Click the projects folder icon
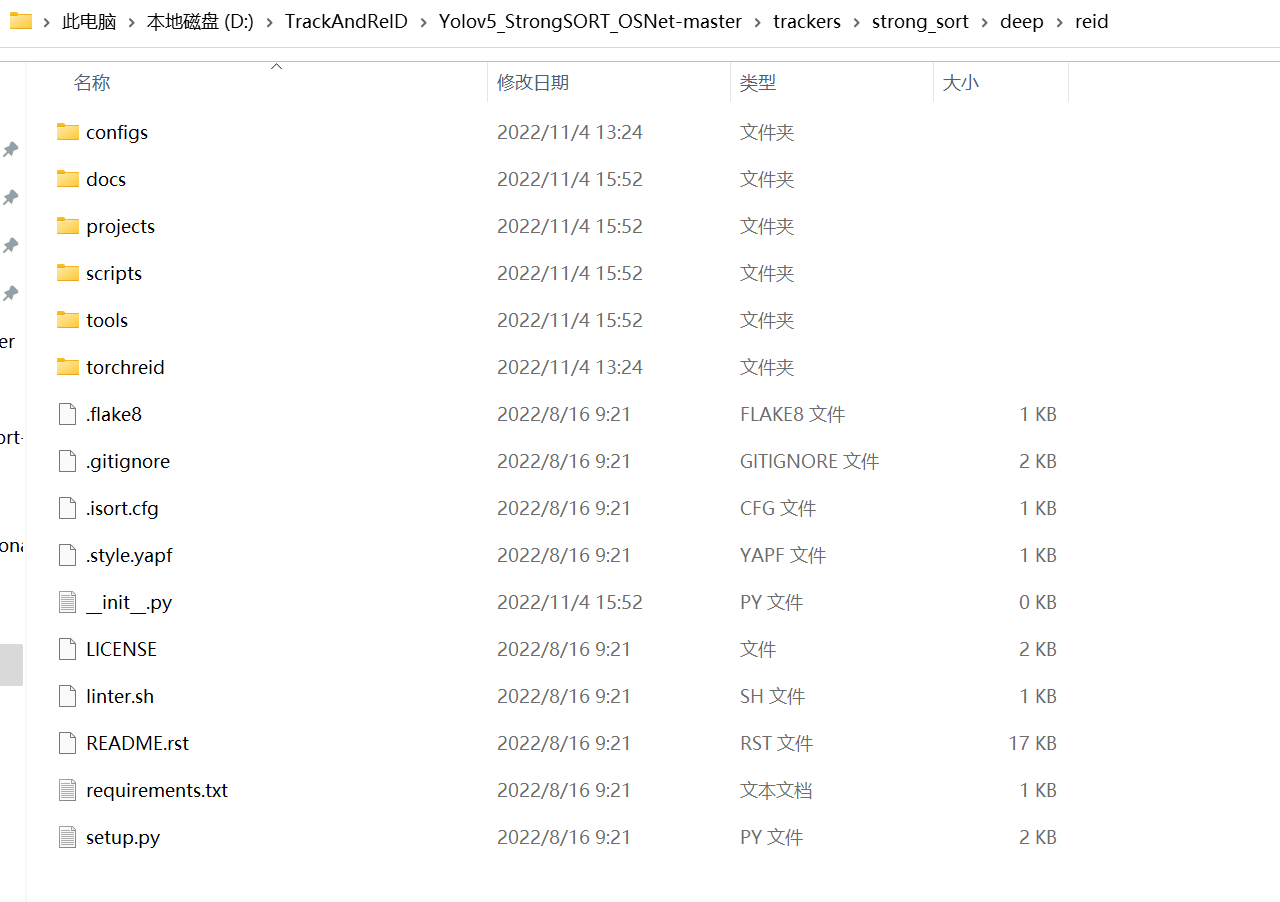1280x902 pixels. click(68, 226)
